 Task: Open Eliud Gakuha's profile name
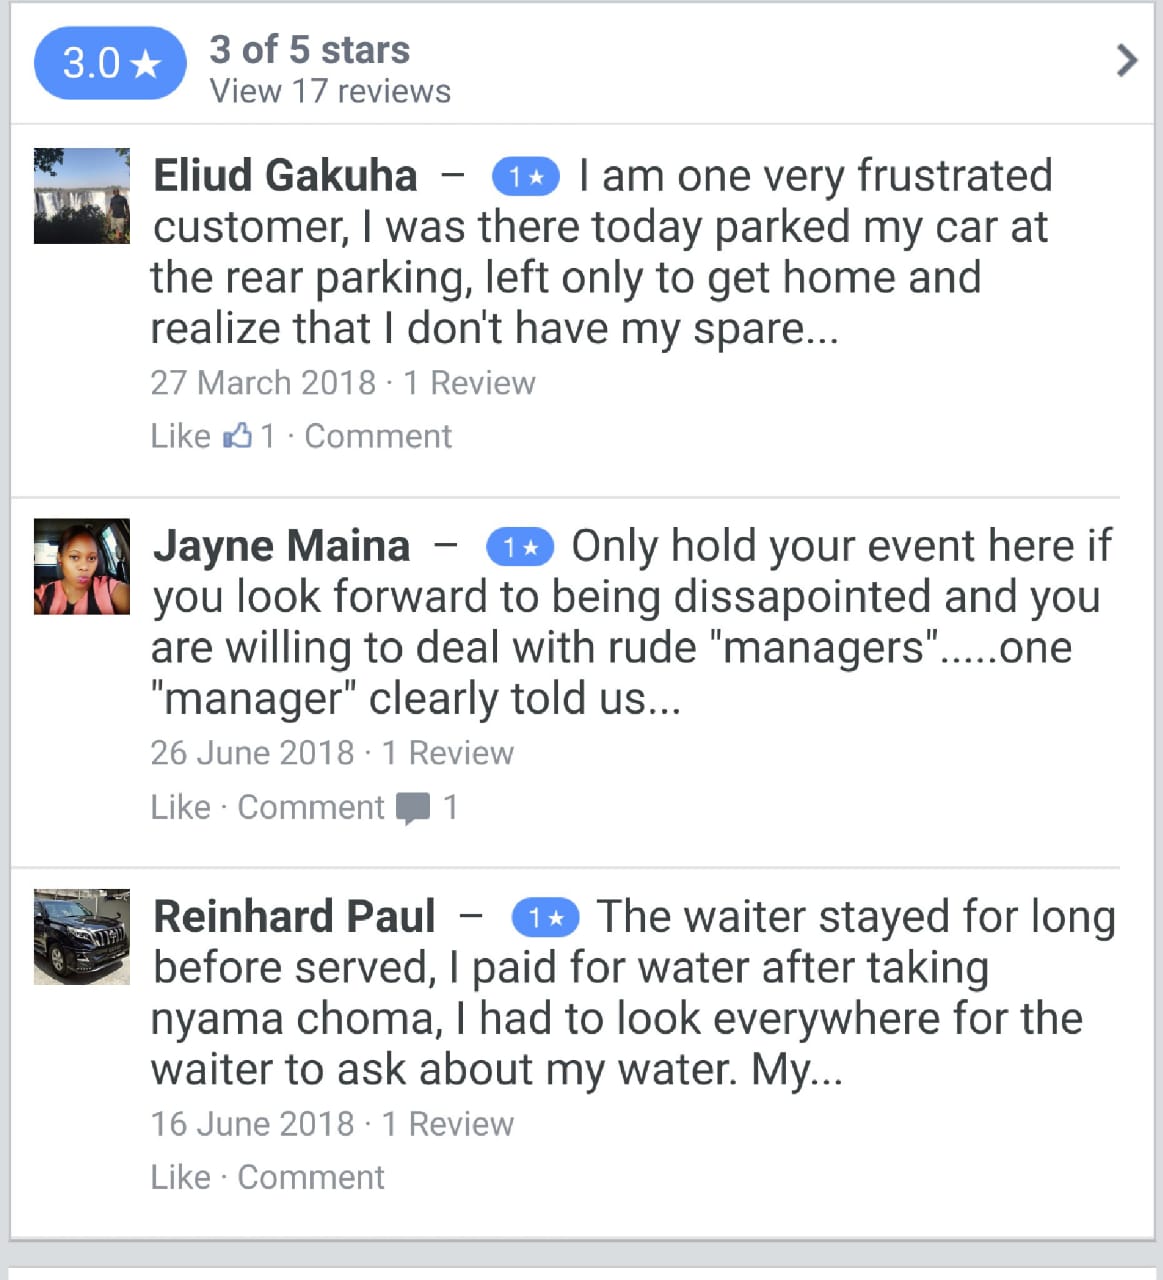point(285,176)
